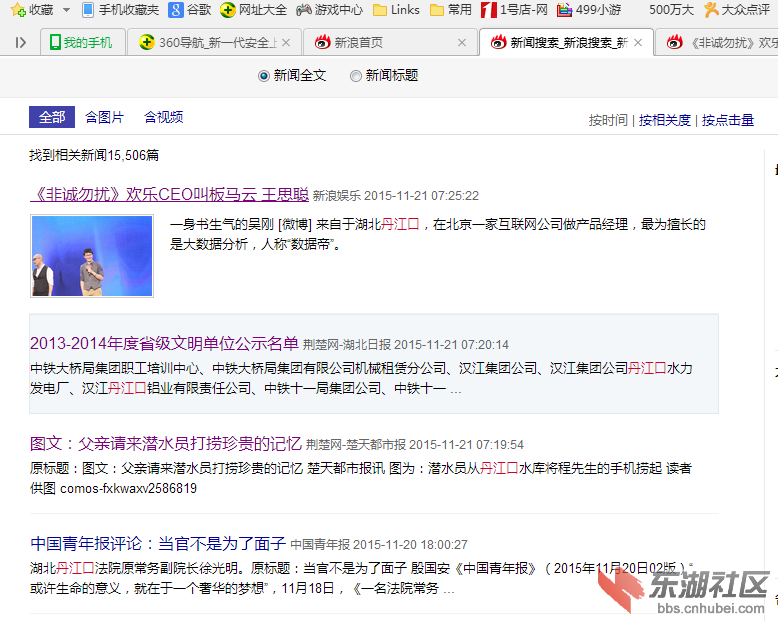This screenshot has width=778, height=621.
Task: Click the 非诚勿扰 article thumbnail
Action: click(x=92, y=256)
